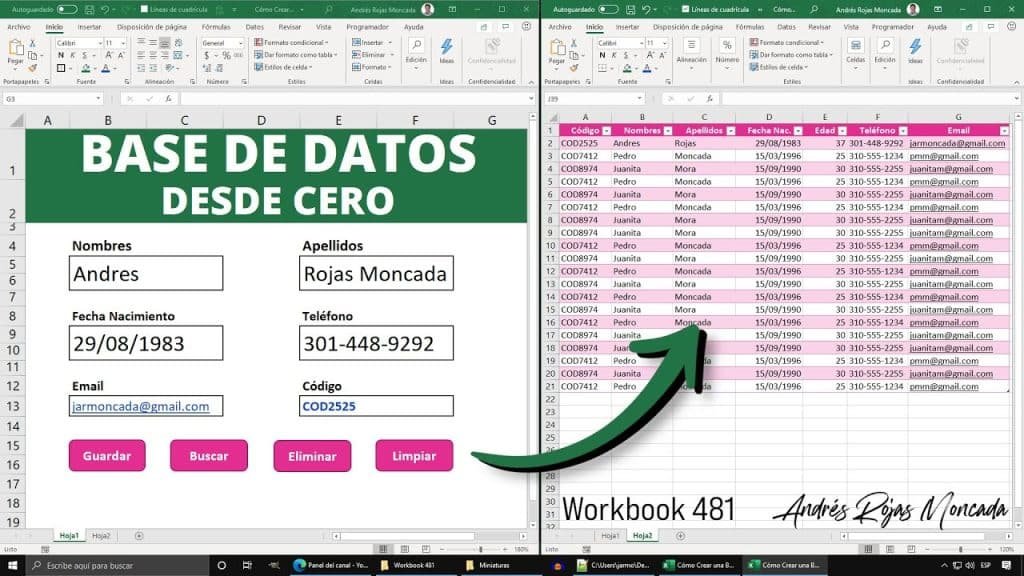The height and width of the screenshot is (576, 1024).
Task: Toggle Autoguardado switch in the left window
Action: coord(66,9)
